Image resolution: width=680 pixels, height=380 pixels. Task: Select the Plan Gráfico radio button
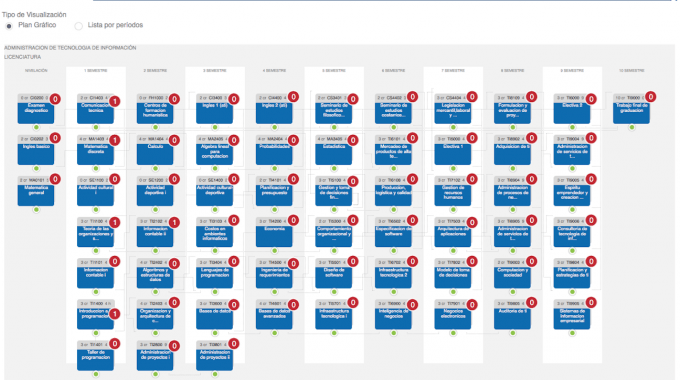[9, 26]
